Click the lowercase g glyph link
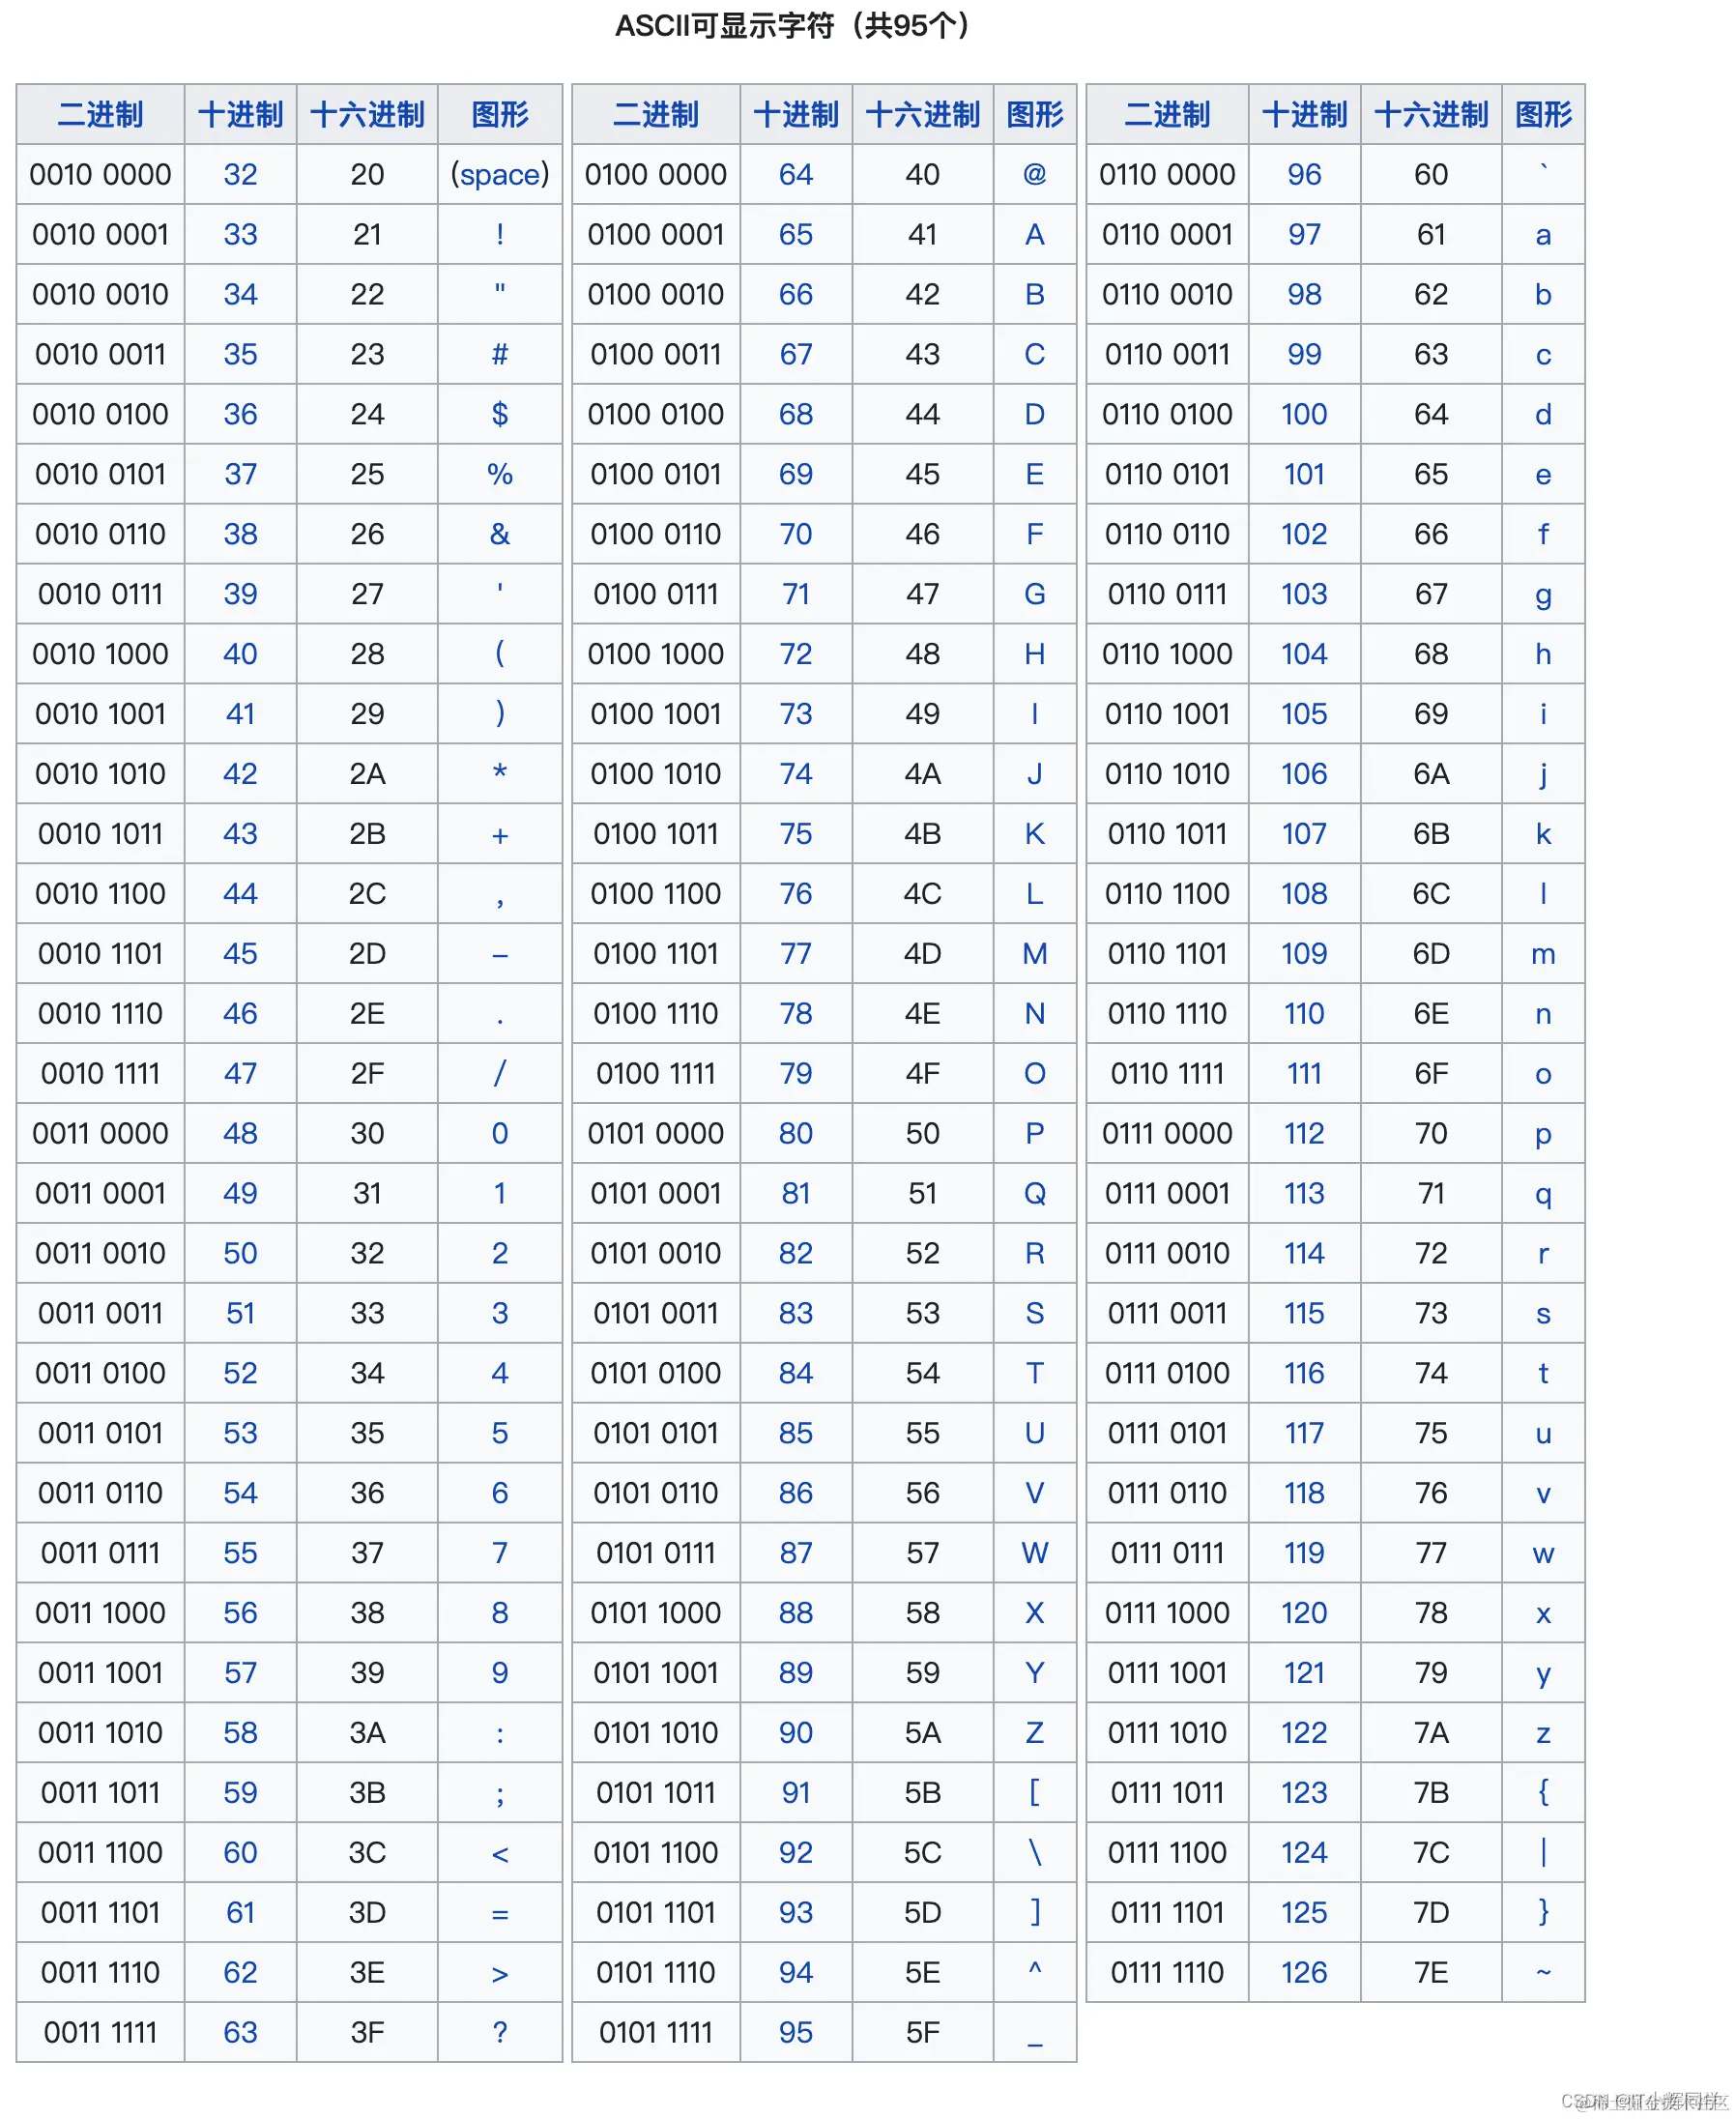This screenshot has height=2119, width=1736. (x=1543, y=598)
